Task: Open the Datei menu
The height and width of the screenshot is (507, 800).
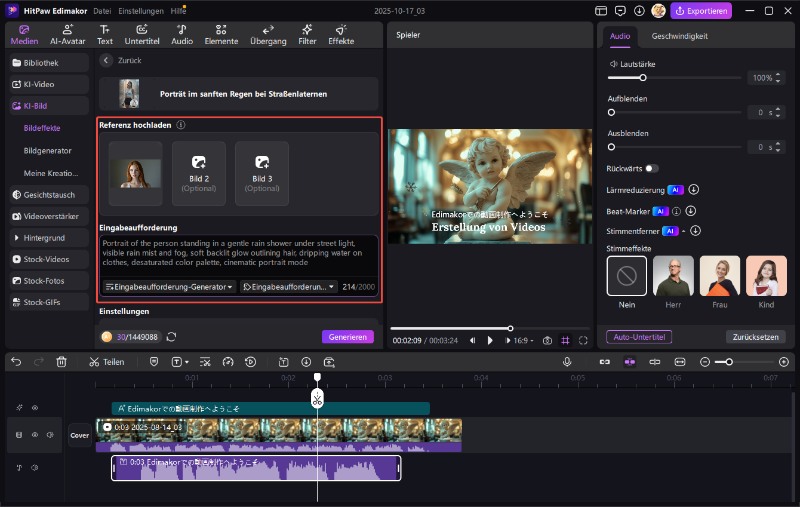Action: coord(102,10)
